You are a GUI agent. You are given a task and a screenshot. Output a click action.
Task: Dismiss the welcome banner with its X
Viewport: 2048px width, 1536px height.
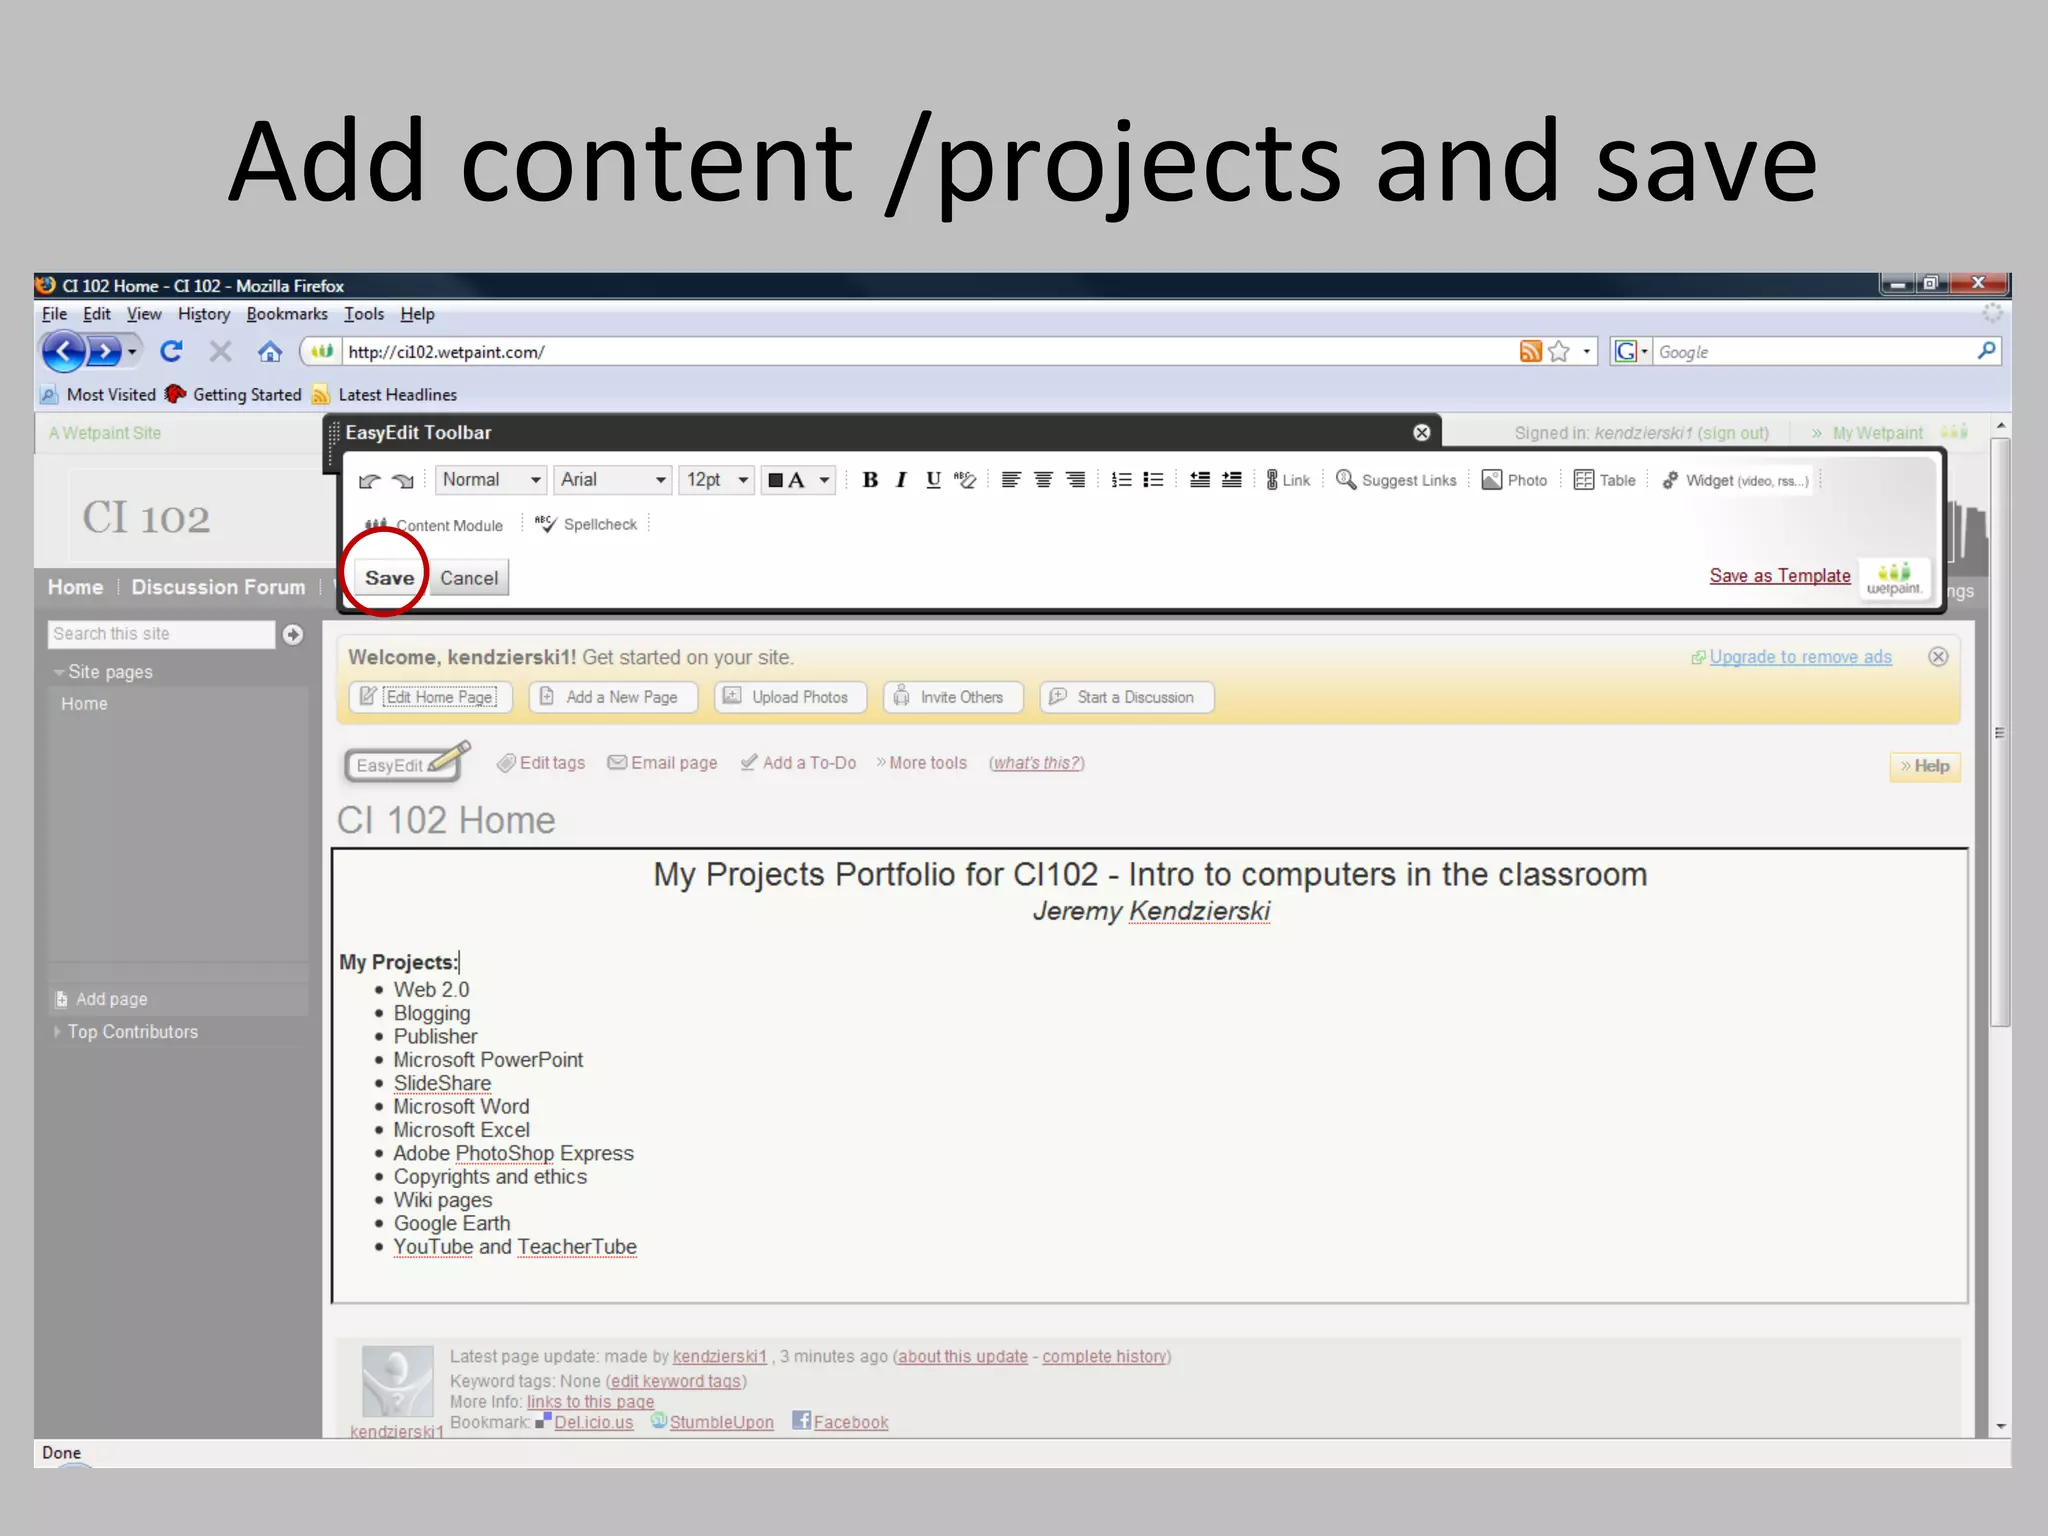tap(1938, 656)
